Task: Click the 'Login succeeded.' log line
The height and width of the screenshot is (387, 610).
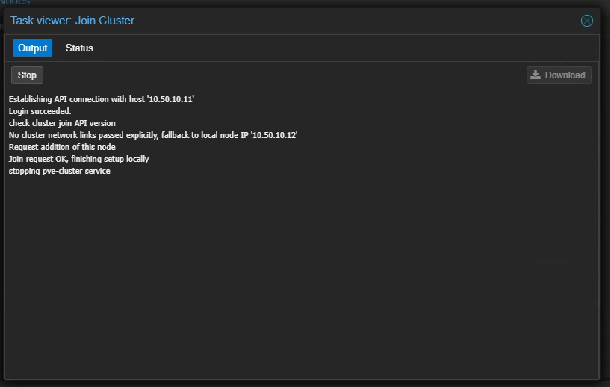Action: [x=40, y=111]
